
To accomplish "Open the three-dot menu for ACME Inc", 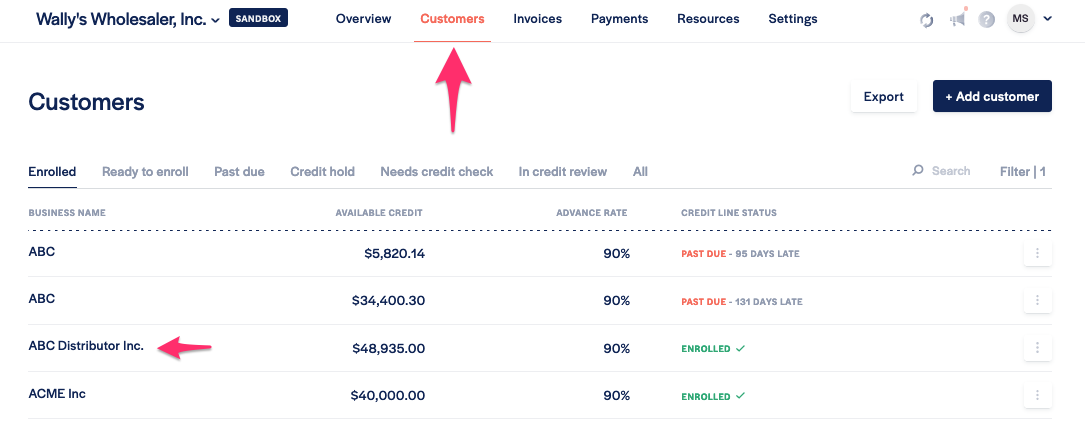I will tap(1037, 396).
